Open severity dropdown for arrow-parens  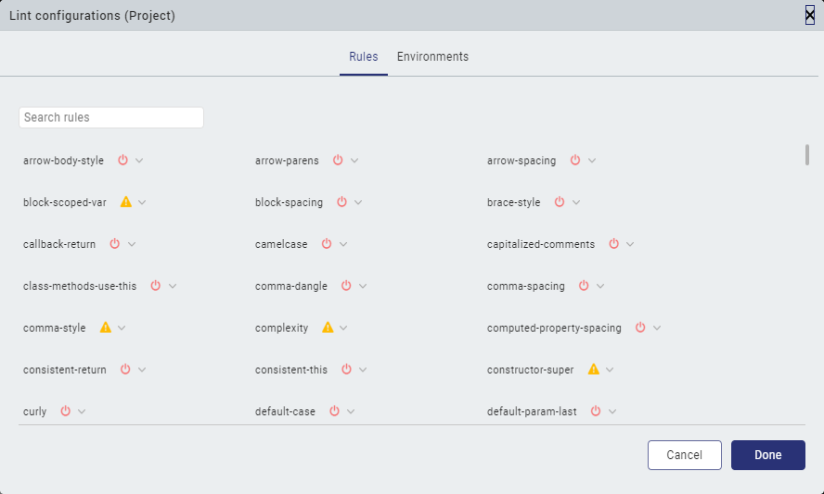[355, 161]
